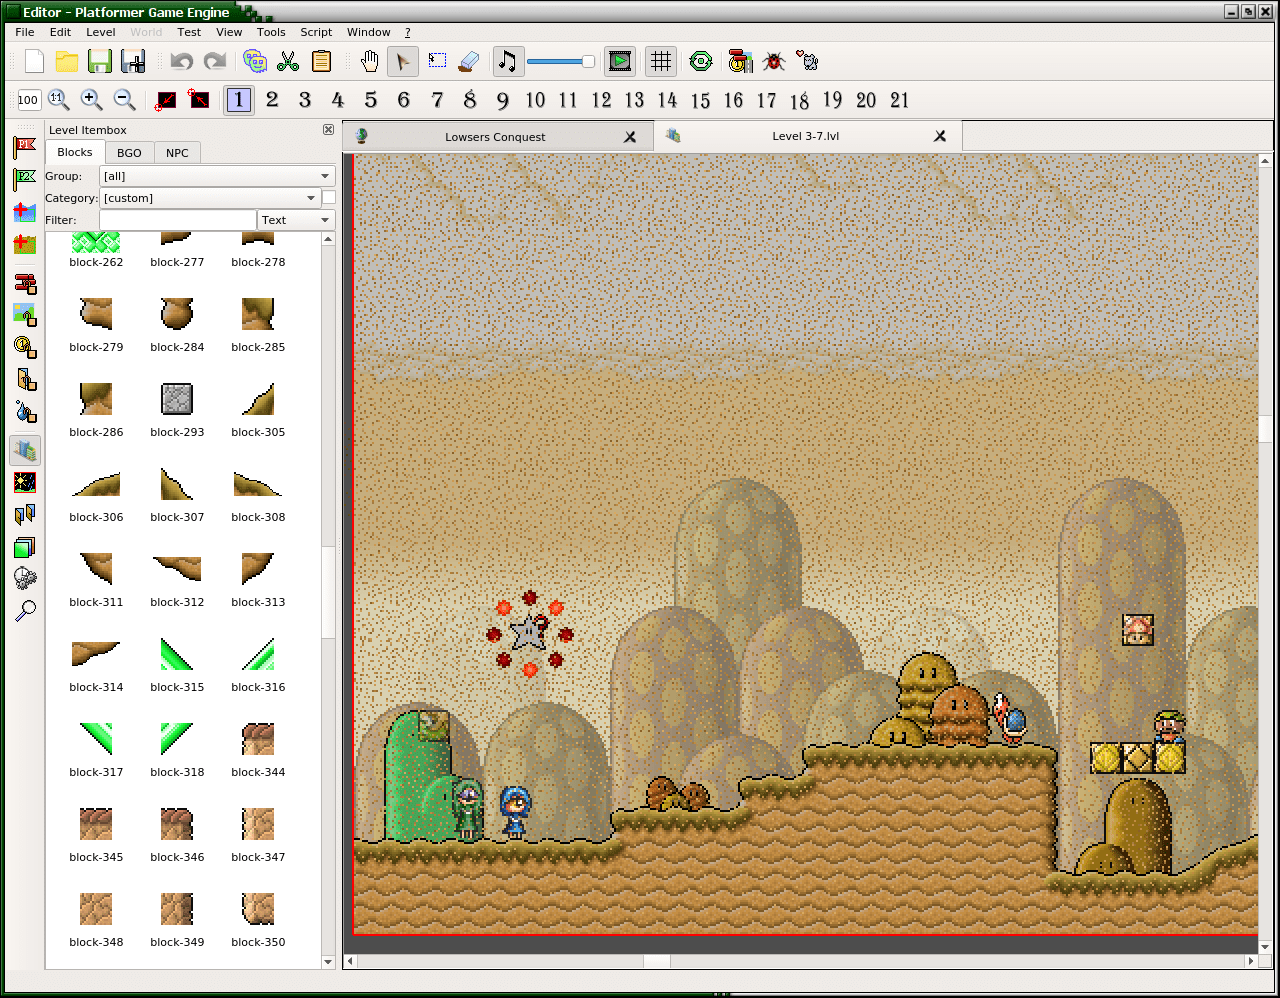The image size is (1280, 998).
Task: Close the Level 3-7.lvl tab
Action: (940, 136)
